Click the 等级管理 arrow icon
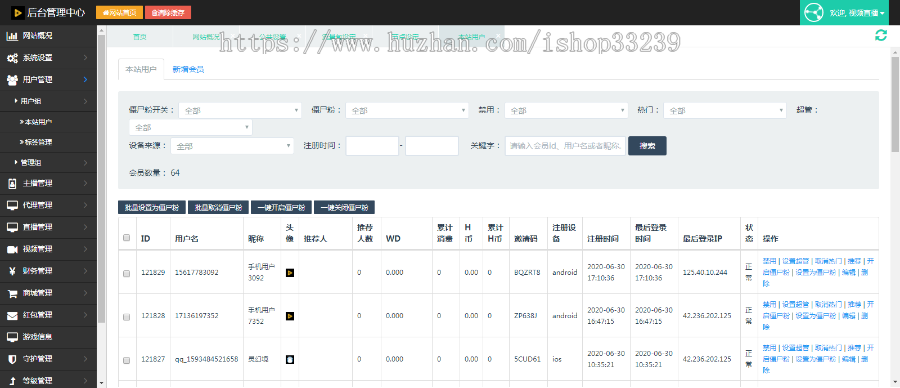Screen dimensions: 900x388 tap(11, 381)
